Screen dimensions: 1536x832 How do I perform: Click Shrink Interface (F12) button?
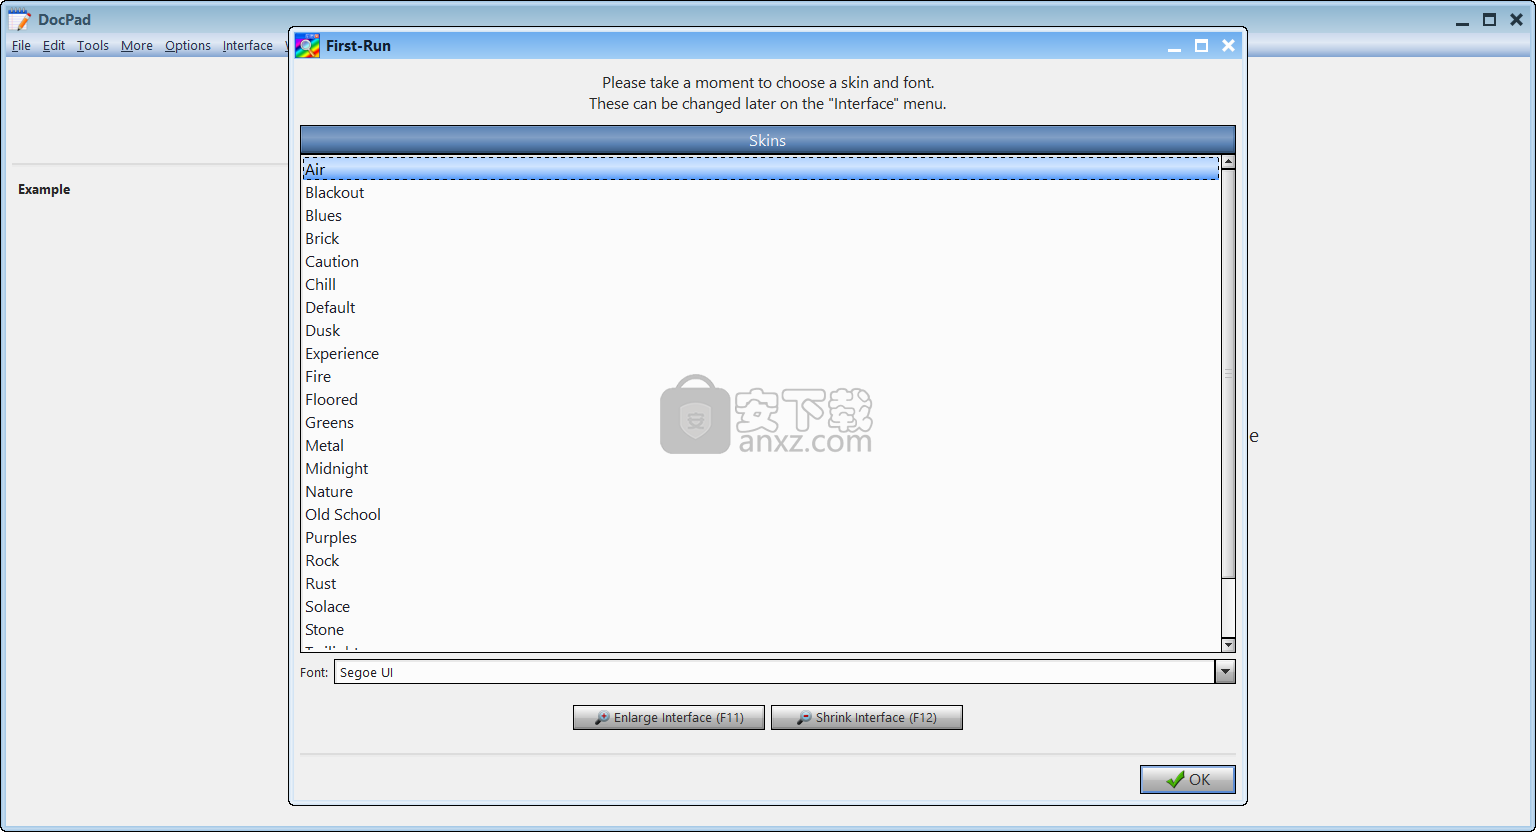(867, 717)
